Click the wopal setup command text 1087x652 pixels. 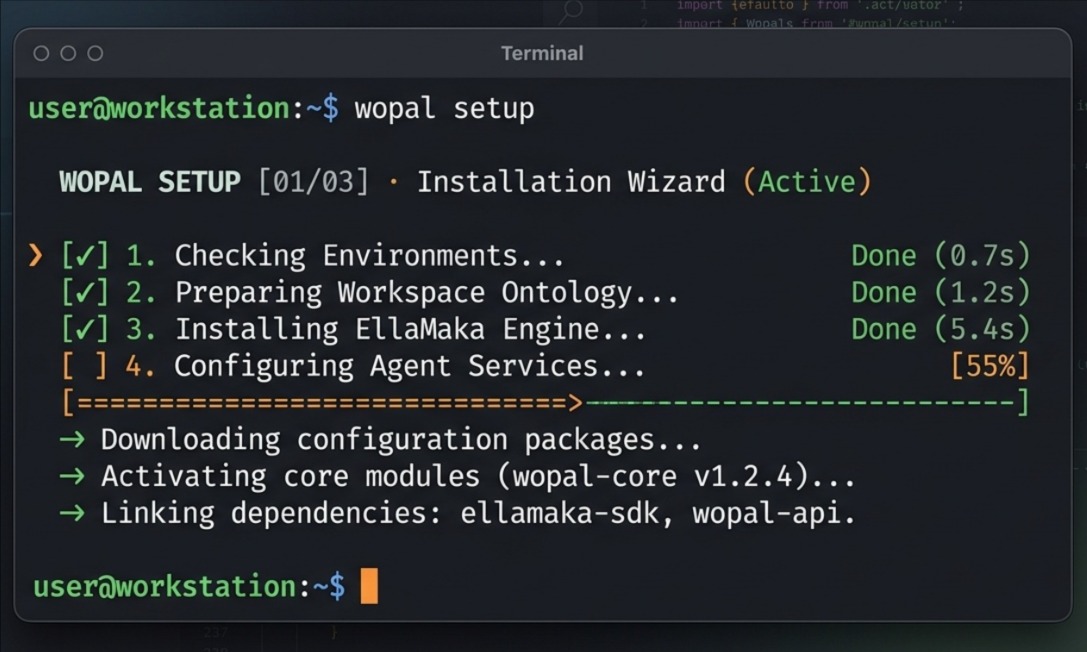tap(444, 109)
